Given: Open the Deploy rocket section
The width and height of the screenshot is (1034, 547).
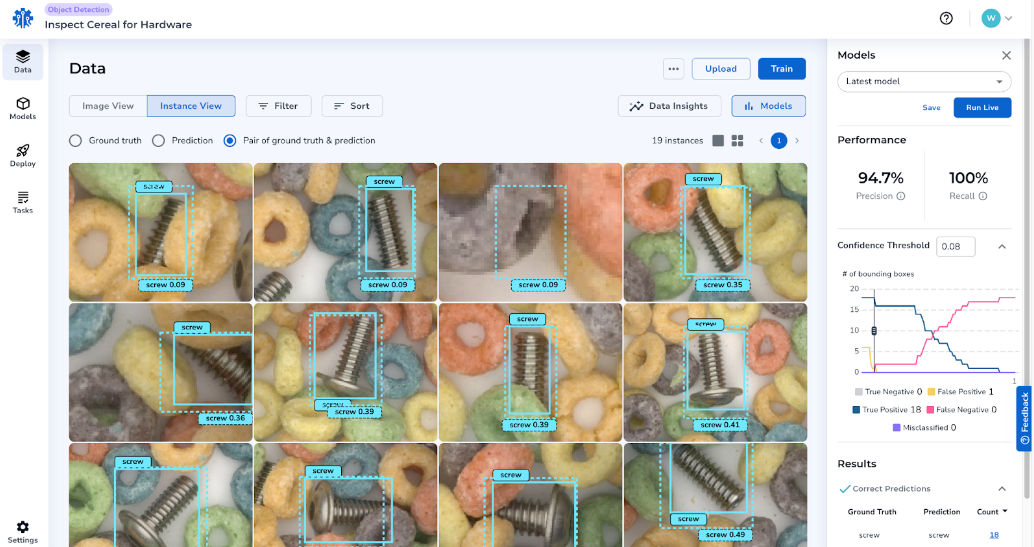Looking at the screenshot, I should (23, 156).
